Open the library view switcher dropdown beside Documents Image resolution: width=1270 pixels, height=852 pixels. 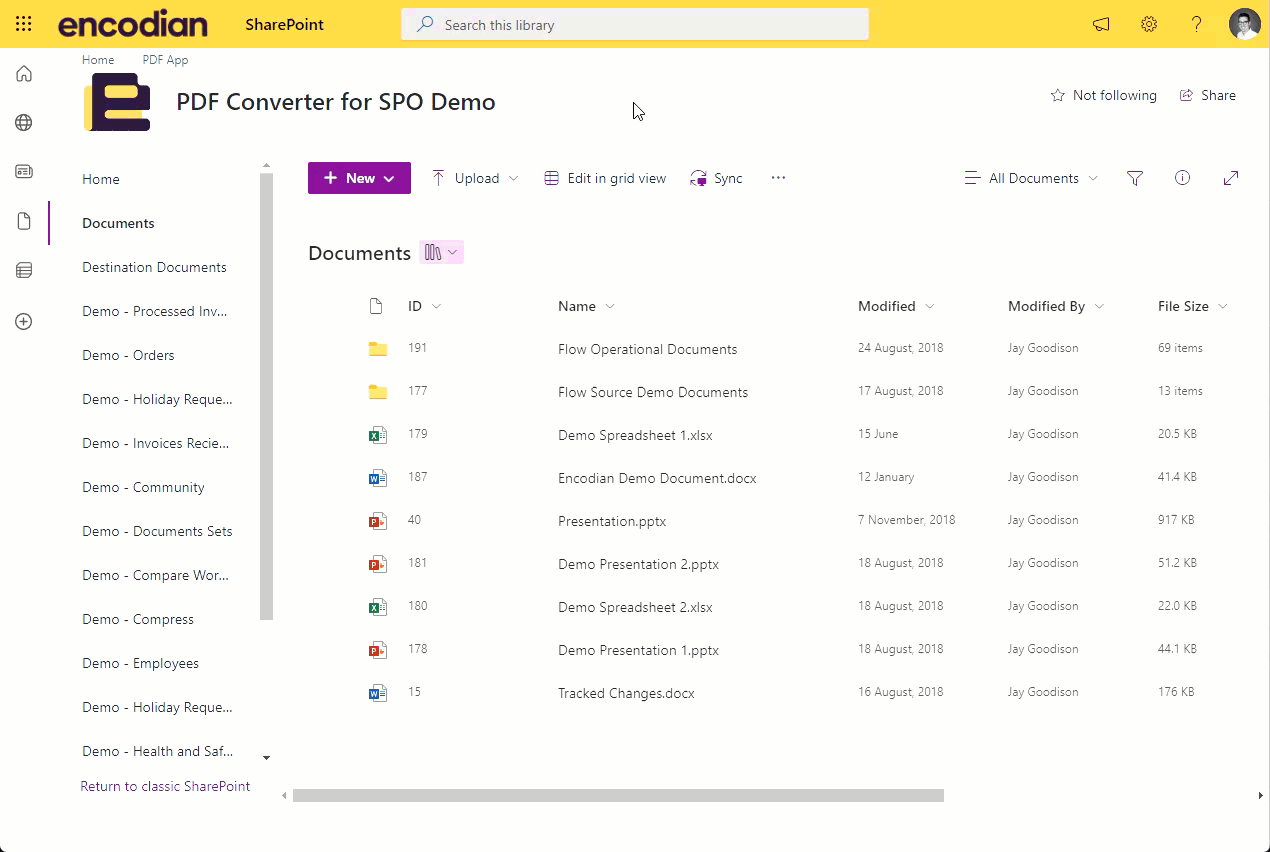441,253
